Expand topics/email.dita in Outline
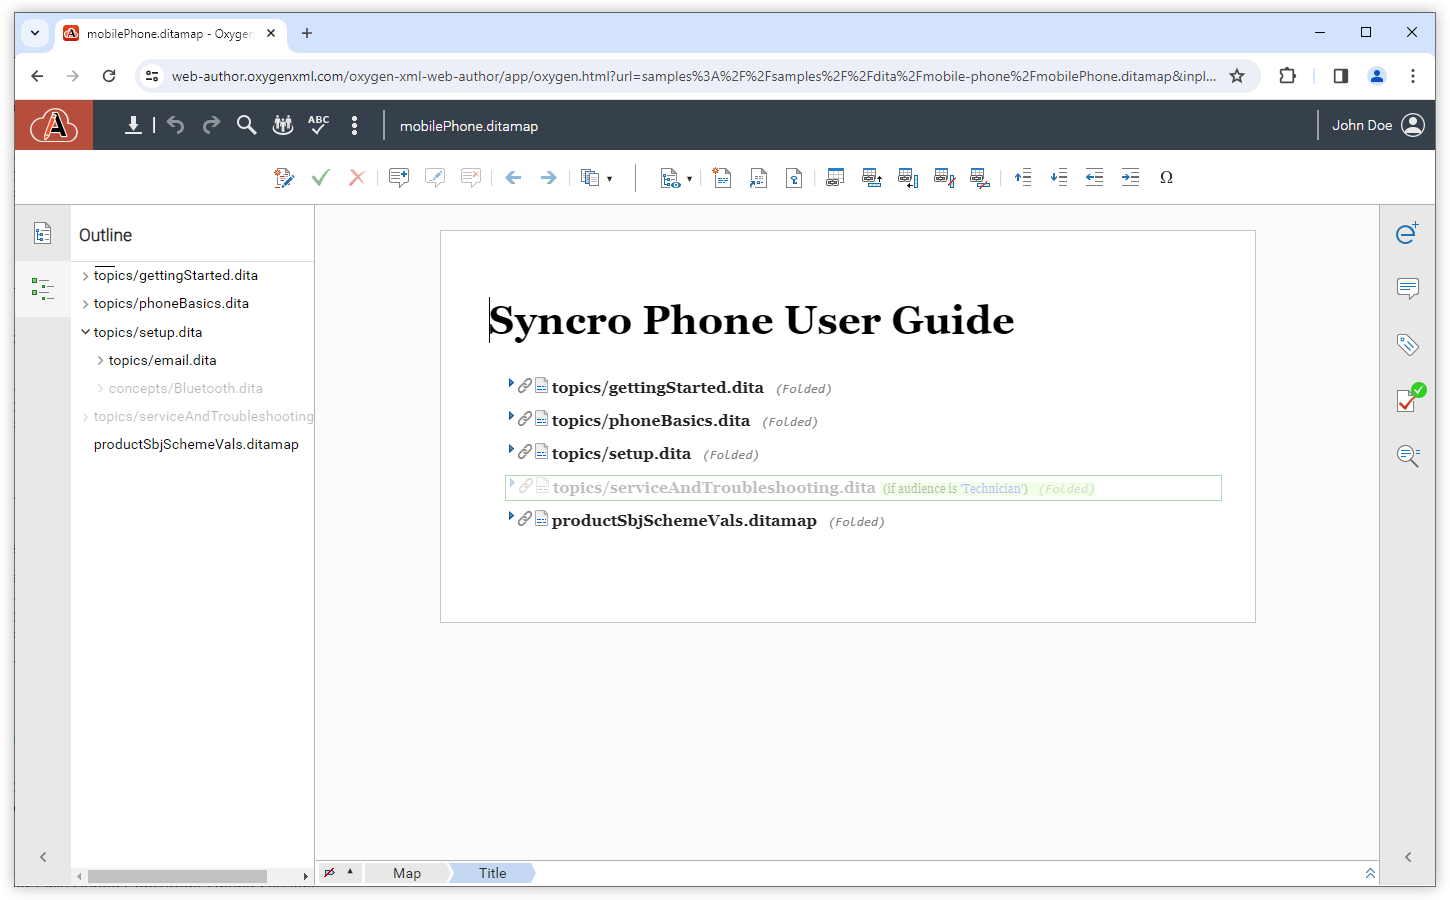The image size is (1450, 900). 101,360
